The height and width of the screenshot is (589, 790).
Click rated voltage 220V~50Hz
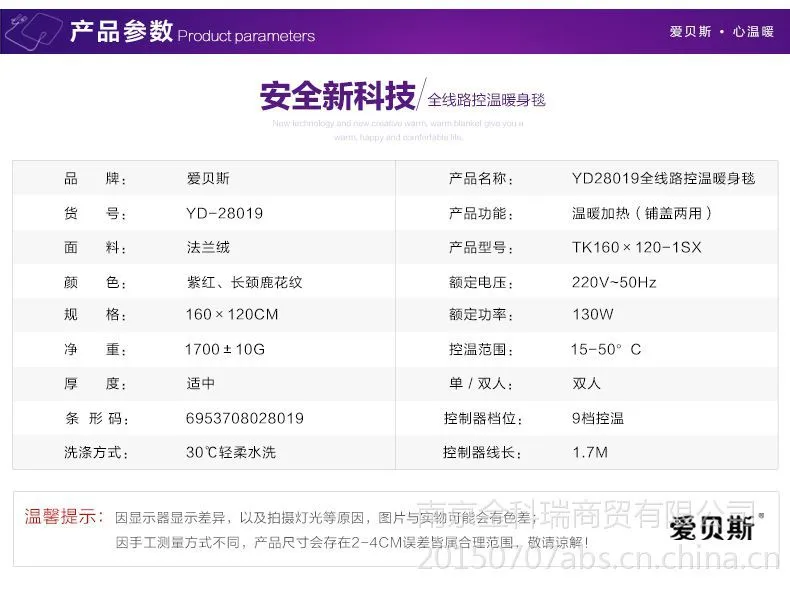(x=614, y=282)
